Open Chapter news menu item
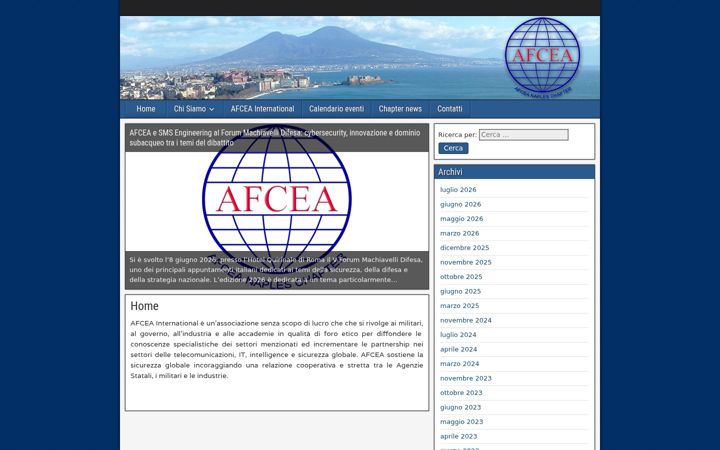Viewport: 720px width, 450px height. pos(400,109)
